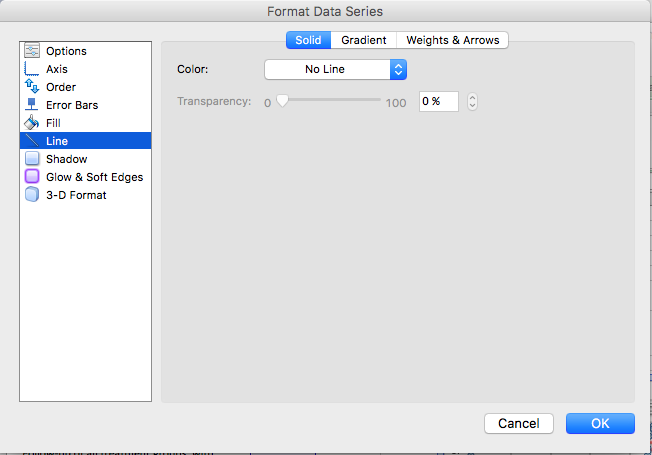Click the Error Bars icon
The width and height of the screenshot is (652, 455).
point(31,105)
